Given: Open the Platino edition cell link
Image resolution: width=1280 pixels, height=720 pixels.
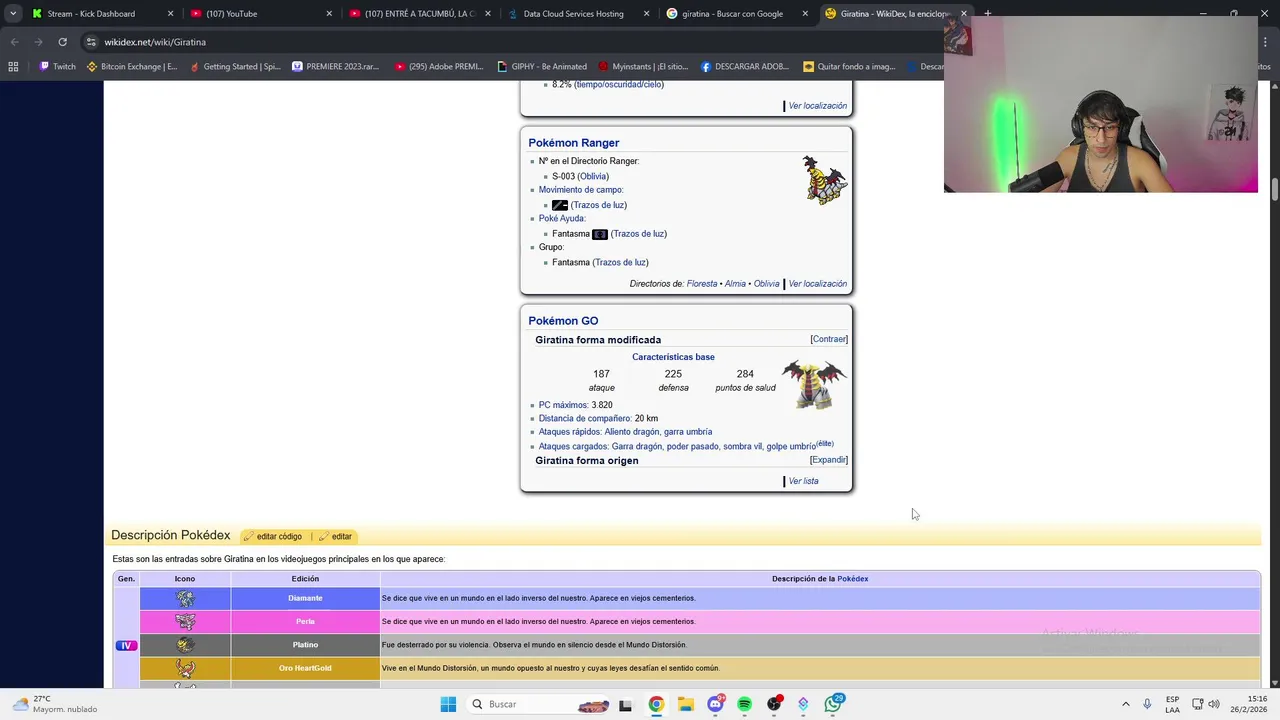Looking at the screenshot, I should click(x=305, y=645).
